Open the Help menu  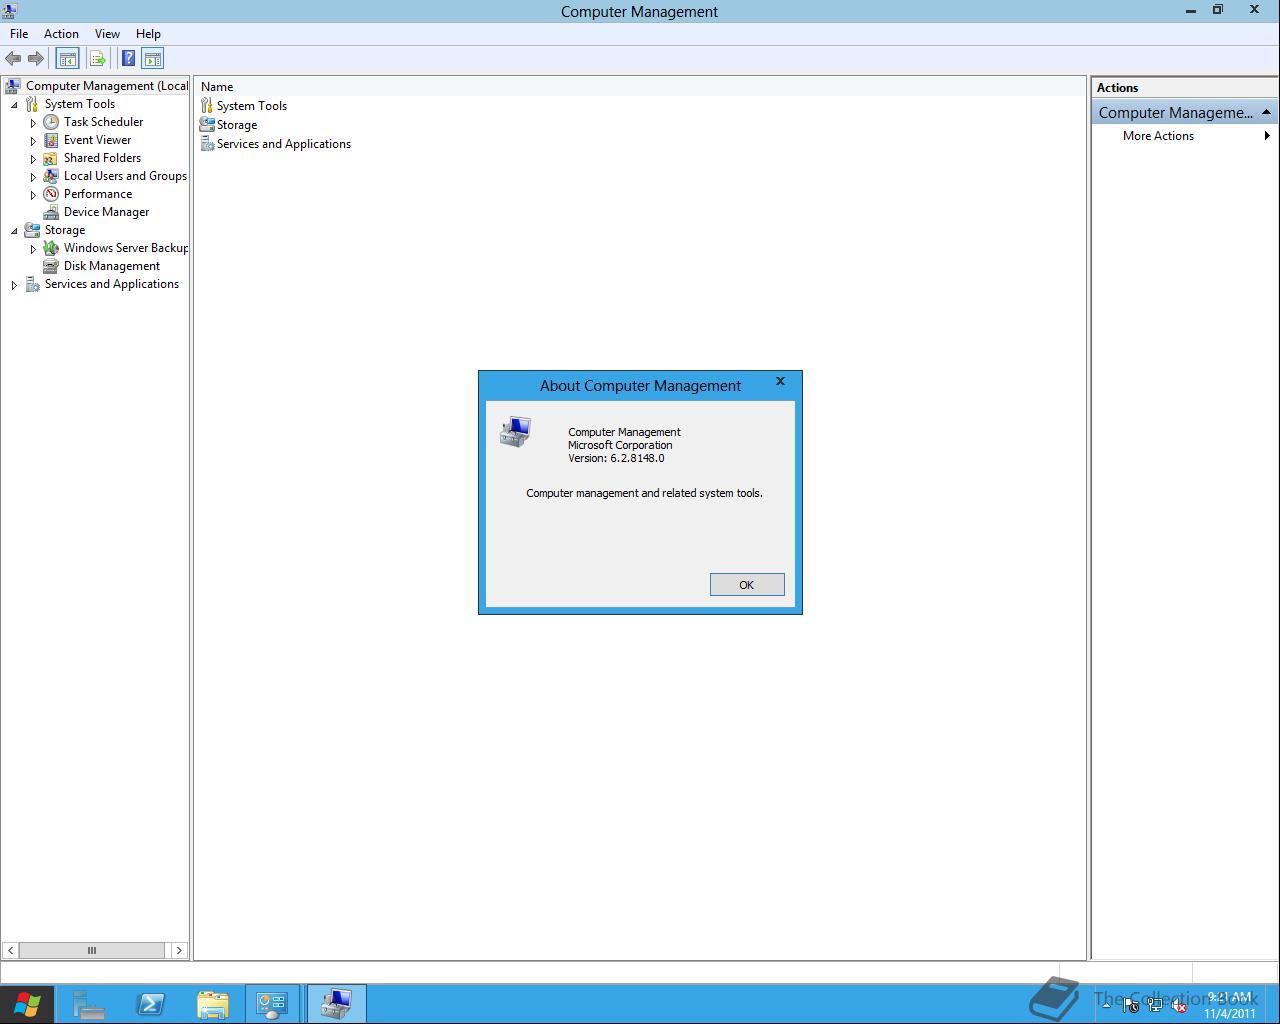click(148, 34)
